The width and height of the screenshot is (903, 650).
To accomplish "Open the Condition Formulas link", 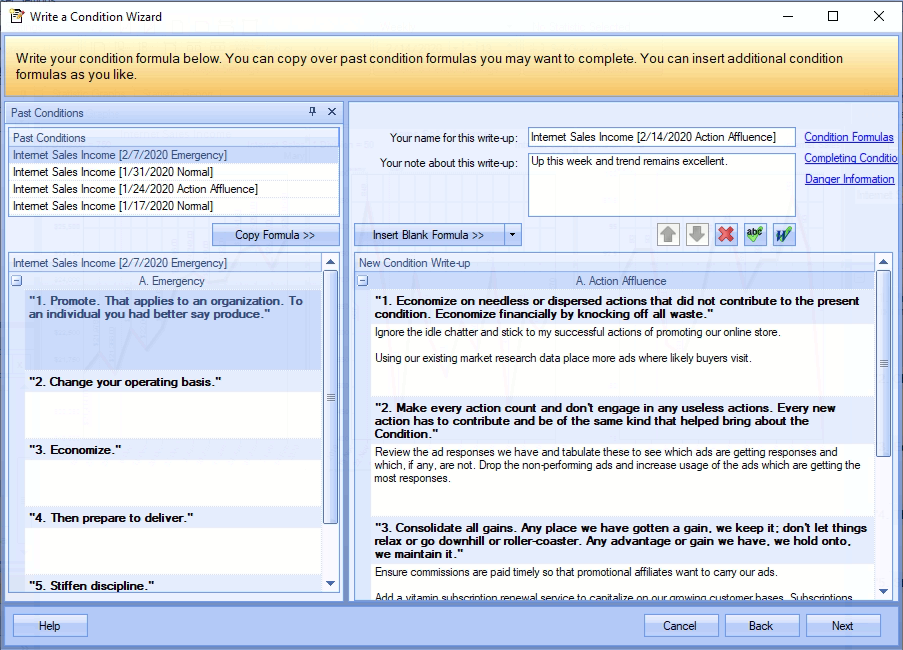I will [849, 137].
